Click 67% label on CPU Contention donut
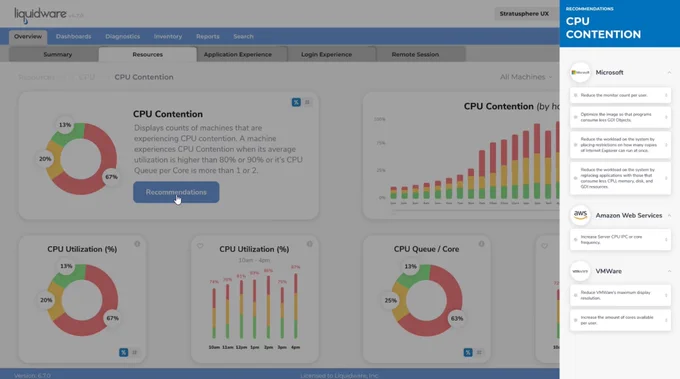 [x=111, y=177]
